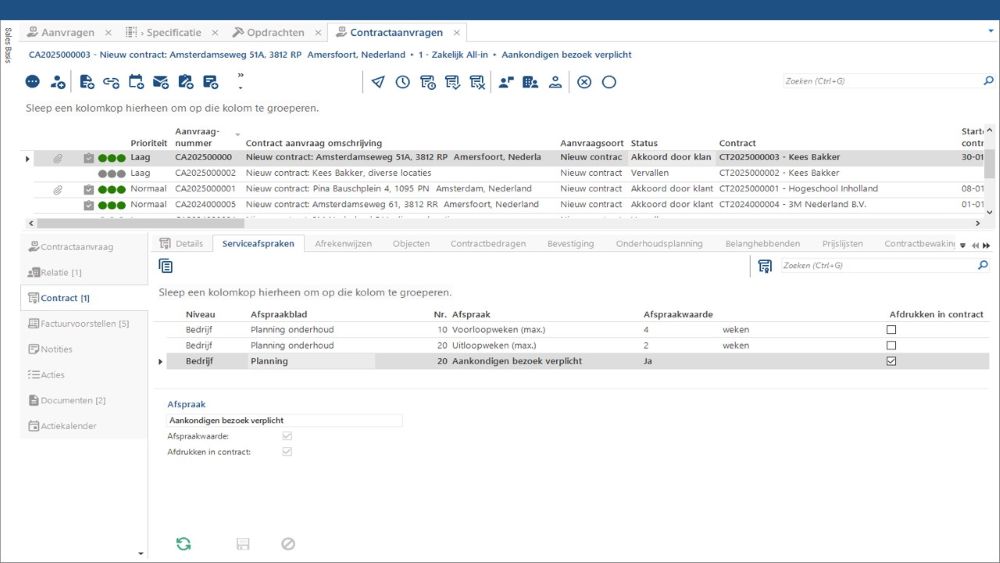Screen dimensions: 1000x563
Task: Open the tab list dropdown beside Contractbewaking
Action: (x=963, y=244)
